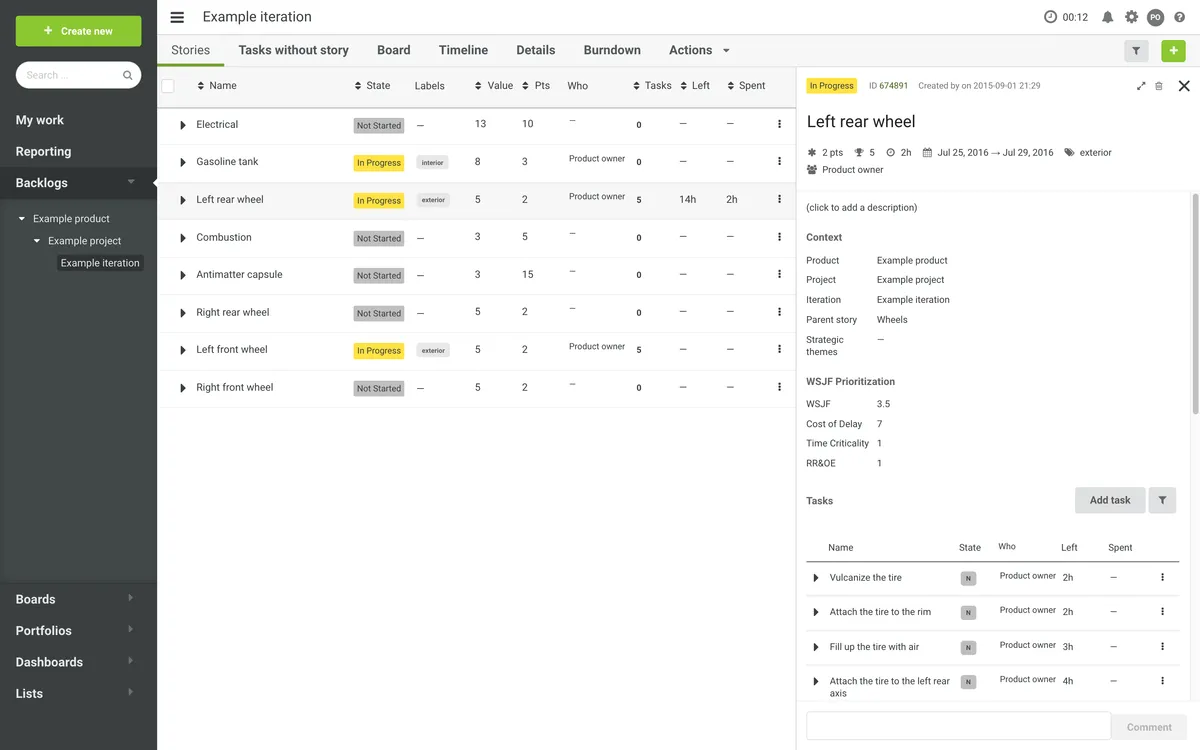Switch to the Board tab
This screenshot has width=1200, height=750.
coord(394,50)
